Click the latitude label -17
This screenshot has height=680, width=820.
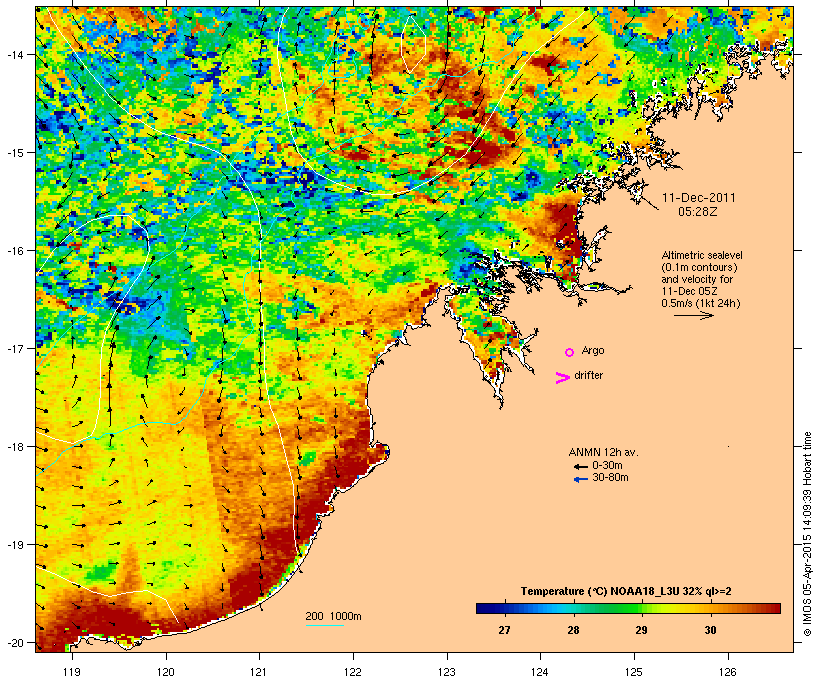[x=14, y=348]
